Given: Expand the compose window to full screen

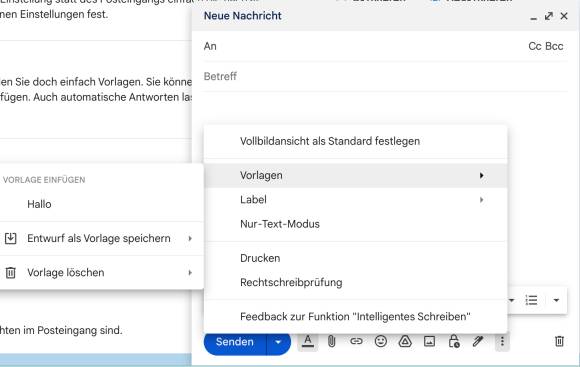Looking at the screenshot, I should click(549, 16).
